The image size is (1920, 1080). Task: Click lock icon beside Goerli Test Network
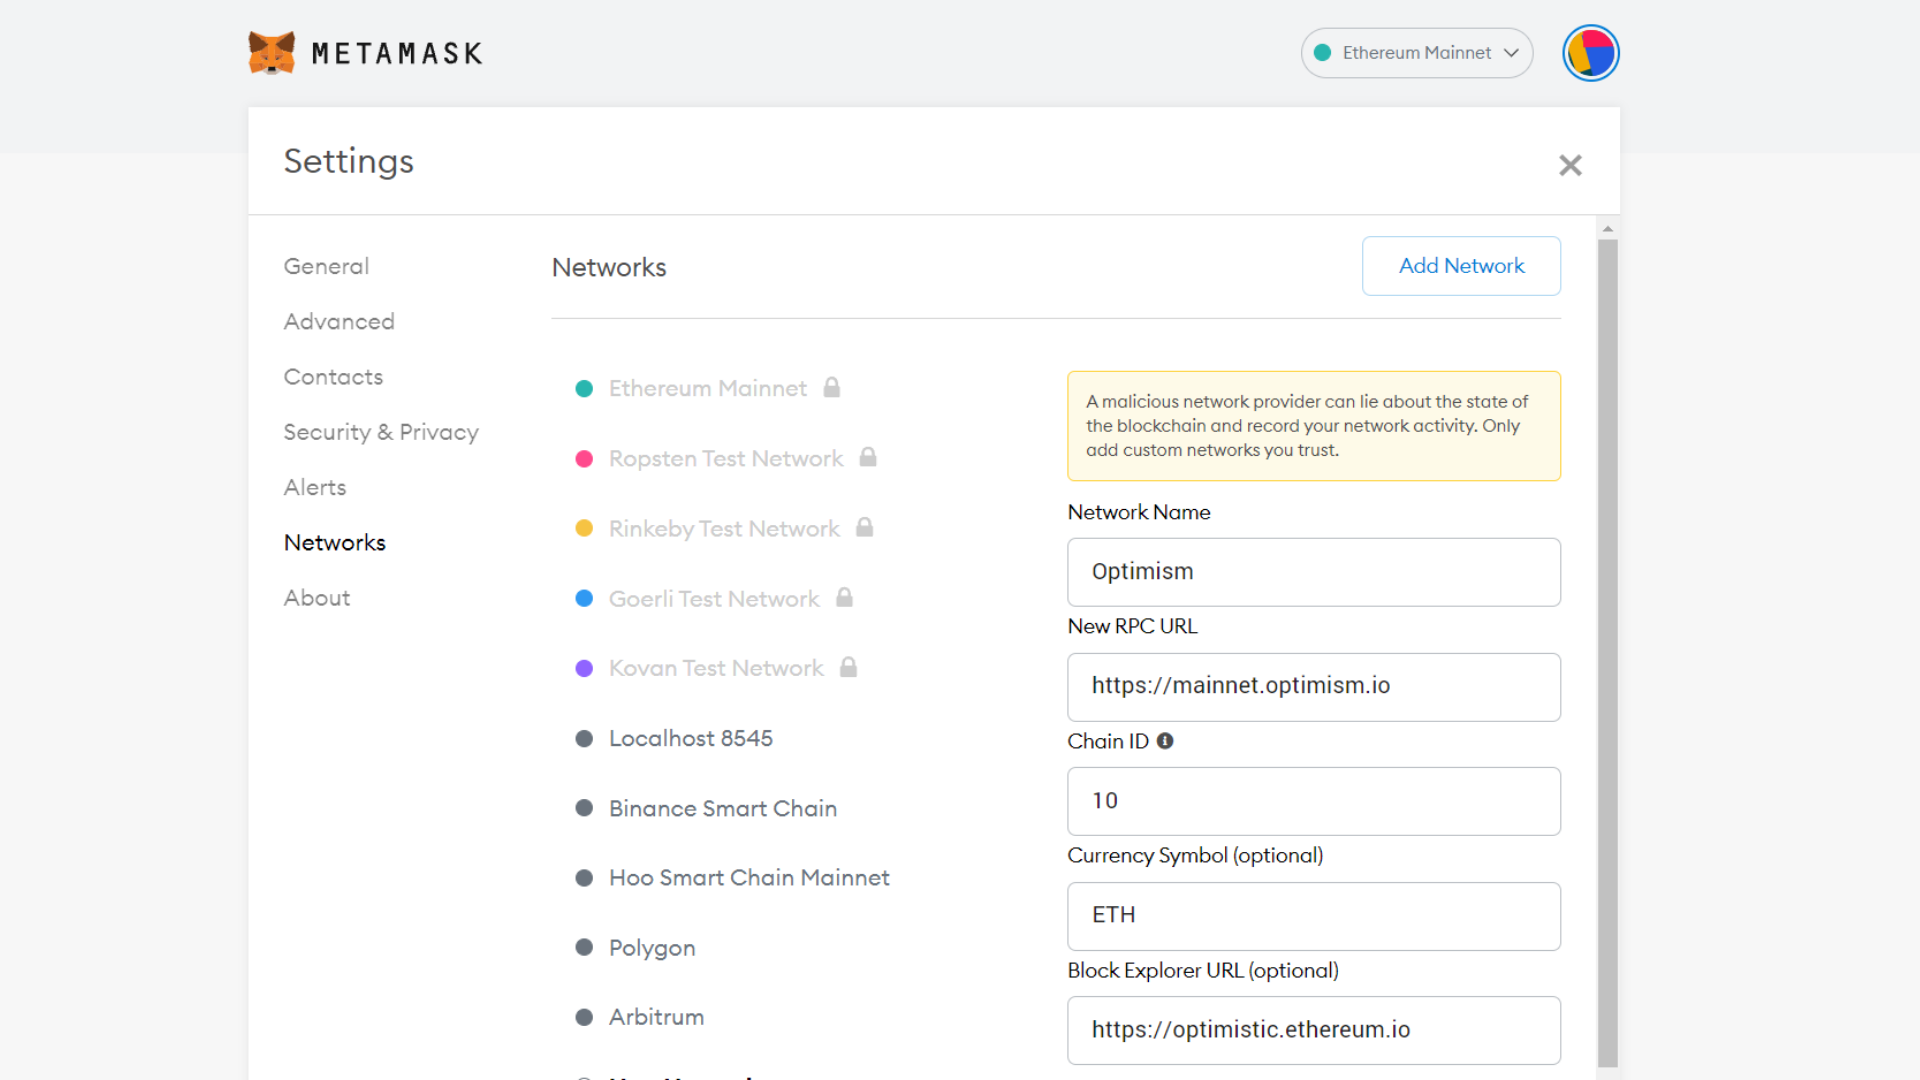(x=844, y=597)
